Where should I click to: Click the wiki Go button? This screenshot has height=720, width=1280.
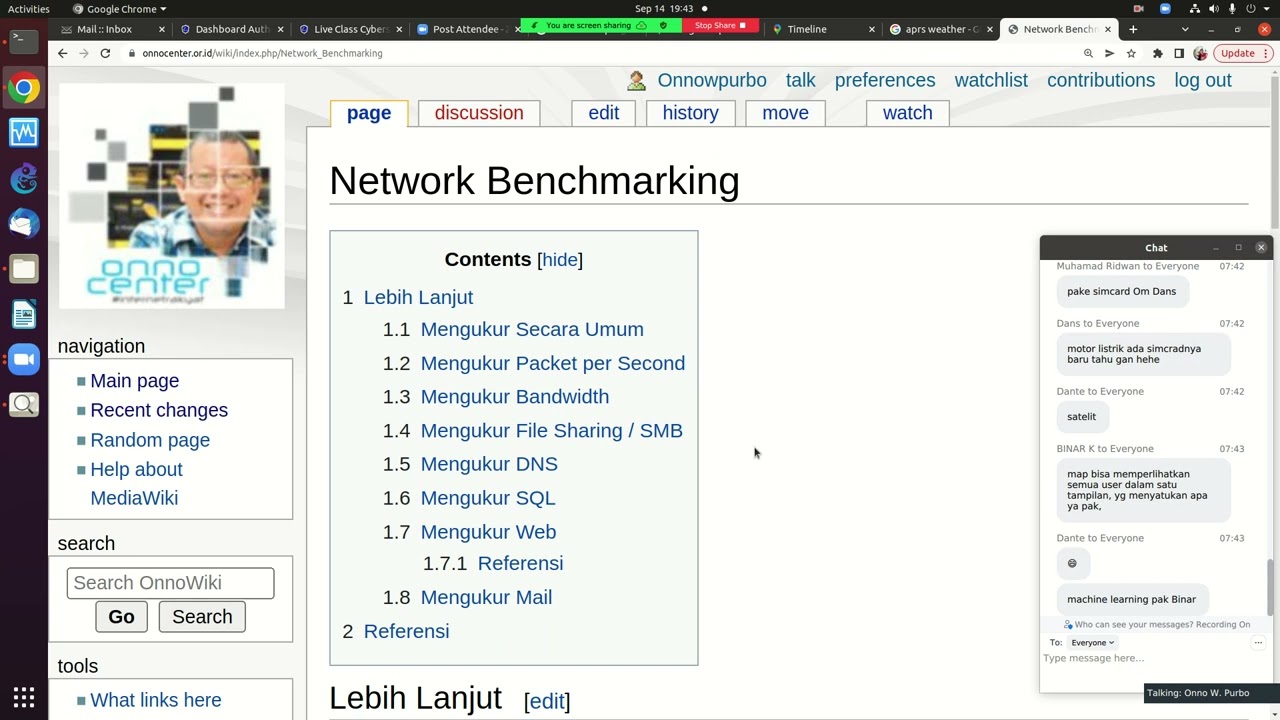pyautogui.click(x=121, y=617)
